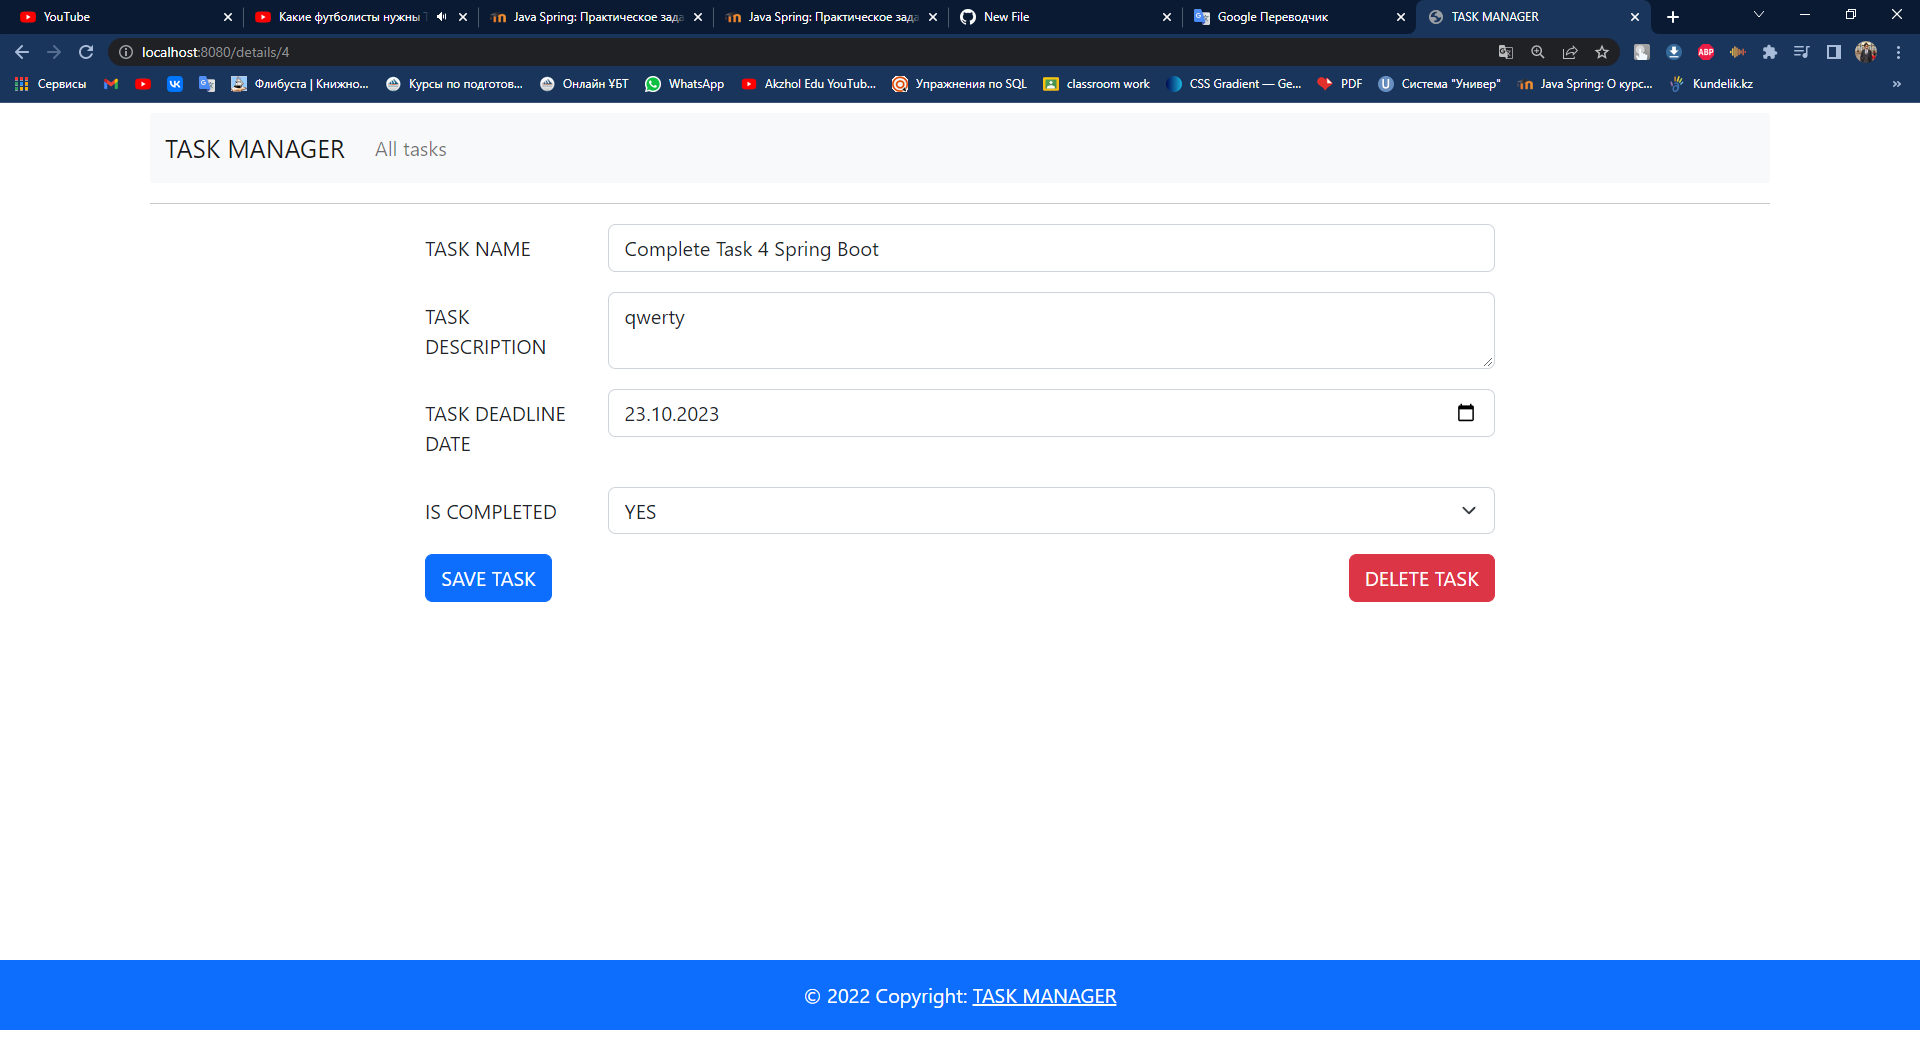Open the Gmail bookmark icon
The width and height of the screenshot is (1920, 1040).
pos(111,84)
